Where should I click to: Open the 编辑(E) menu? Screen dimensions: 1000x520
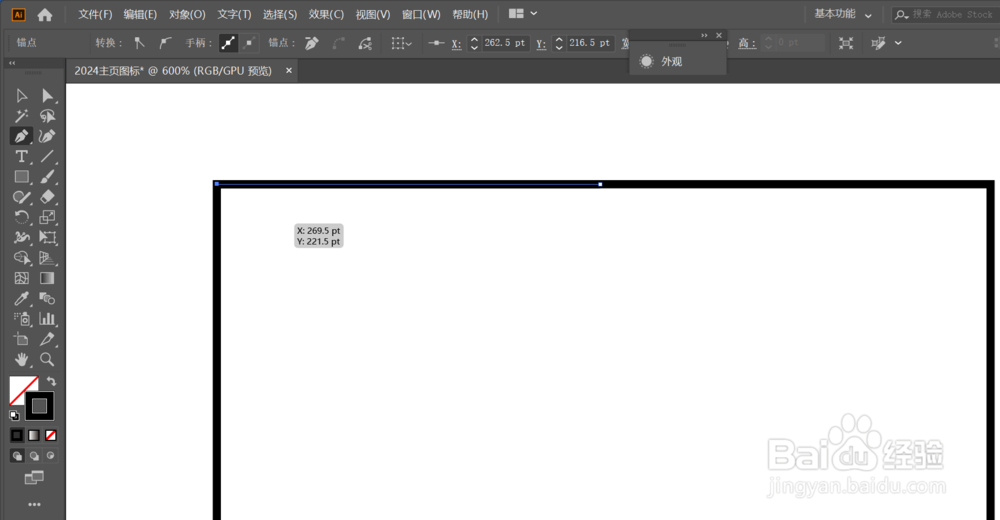pos(140,14)
